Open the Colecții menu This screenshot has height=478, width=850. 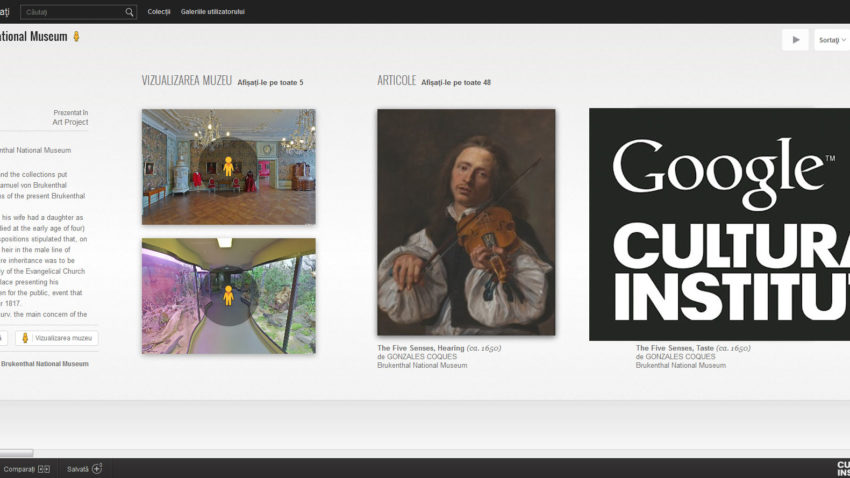pos(159,12)
